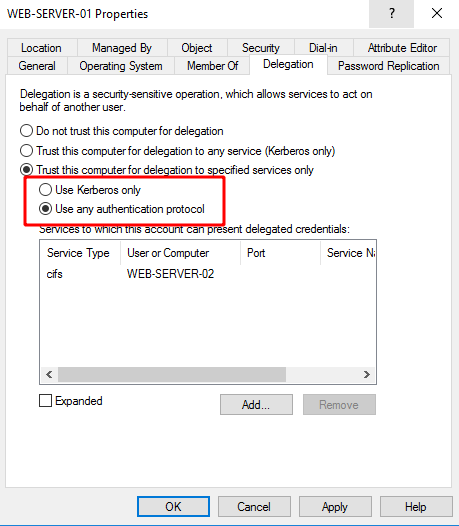Click the left scroll arrow in services list
The height and width of the screenshot is (526, 459).
coord(49,374)
